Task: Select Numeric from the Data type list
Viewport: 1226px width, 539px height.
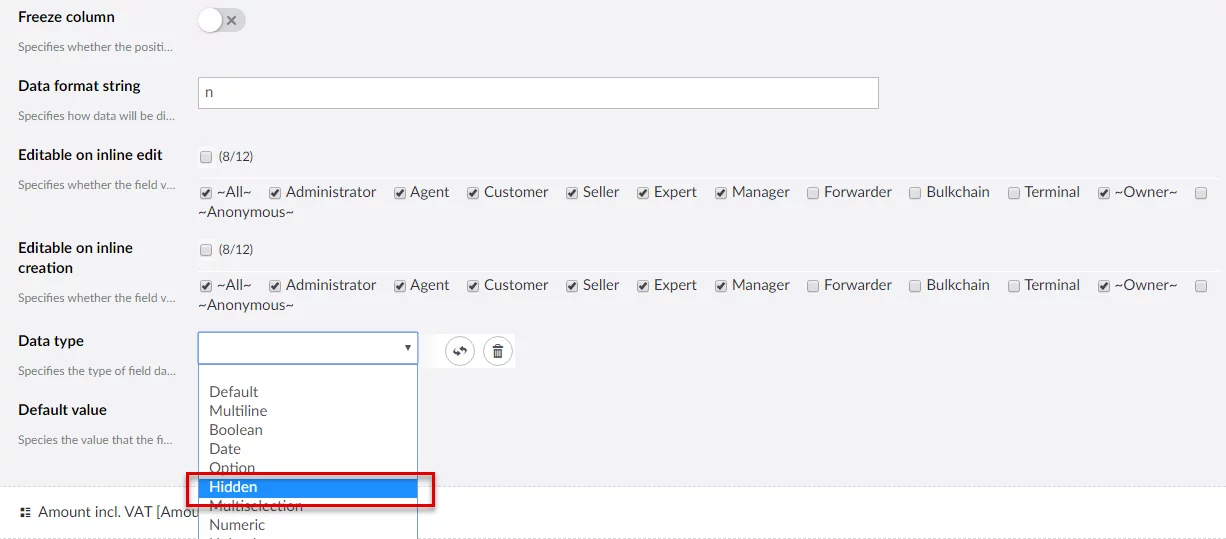Action: pos(237,525)
